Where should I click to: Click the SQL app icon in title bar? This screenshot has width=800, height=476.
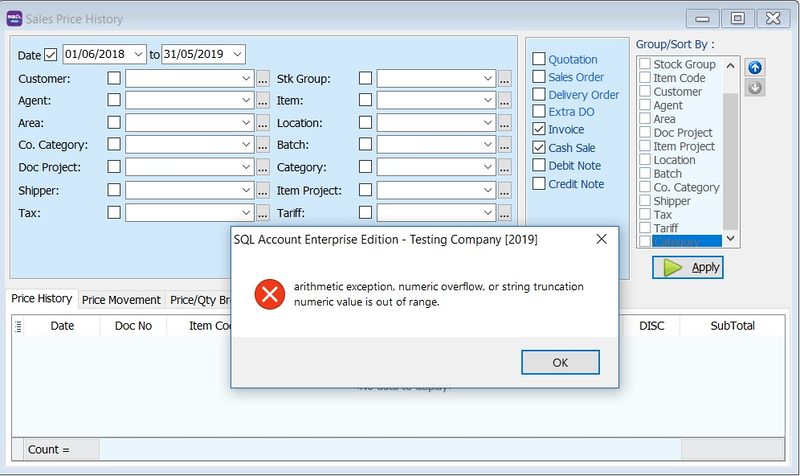[x=16, y=17]
